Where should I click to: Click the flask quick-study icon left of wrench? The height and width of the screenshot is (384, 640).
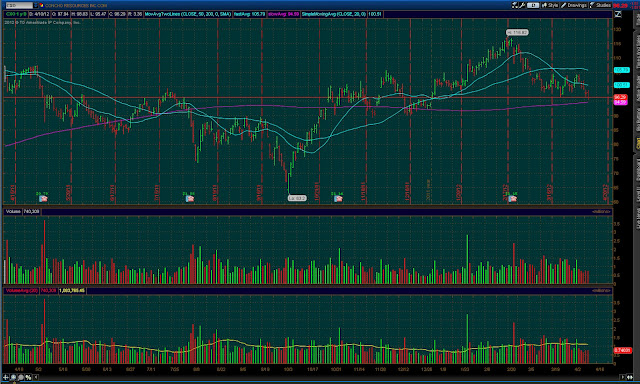pyautogui.click(x=515, y=5)
